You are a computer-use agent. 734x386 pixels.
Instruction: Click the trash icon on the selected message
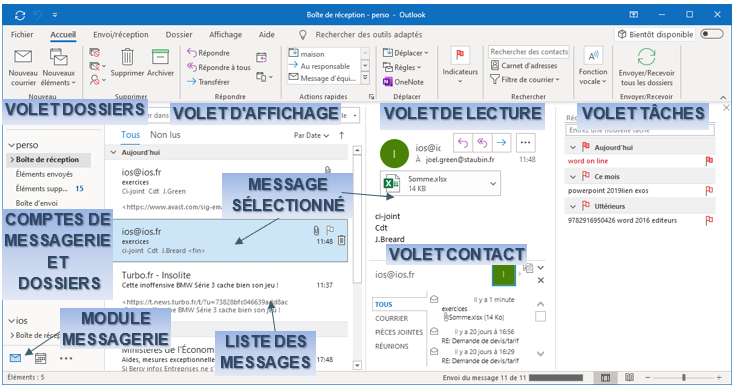pyautogui.click(x=342, y=240)
